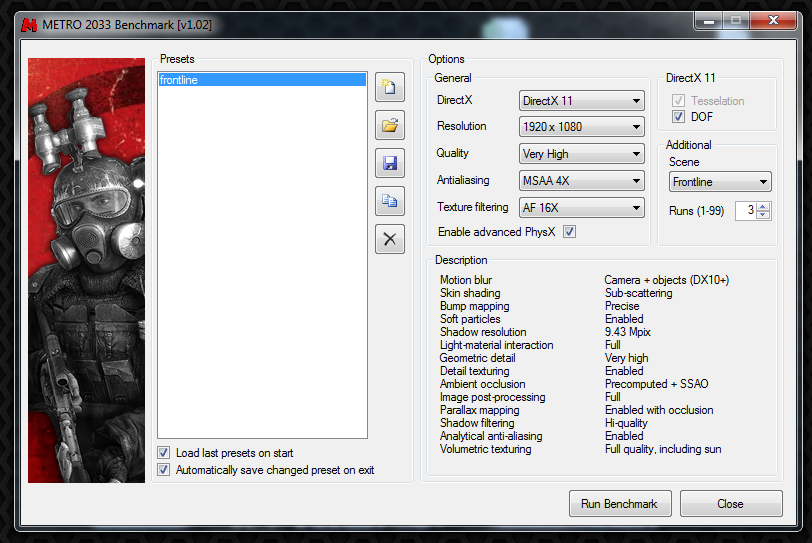812x543 pixels.
Task: Click 'Image post-processing' label
Action: tap(492, 397)
